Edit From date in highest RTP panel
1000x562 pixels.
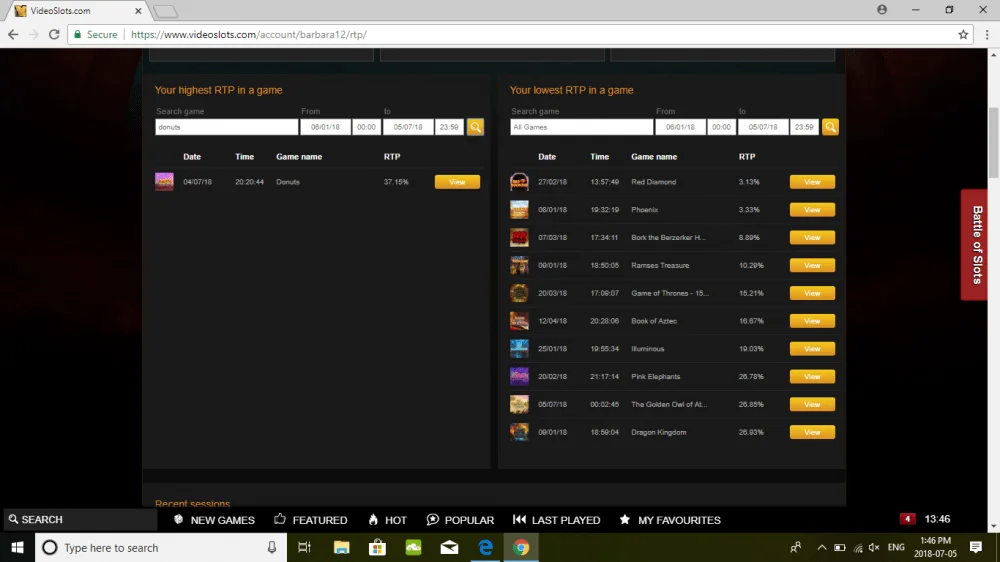click(x=325, y=127)
